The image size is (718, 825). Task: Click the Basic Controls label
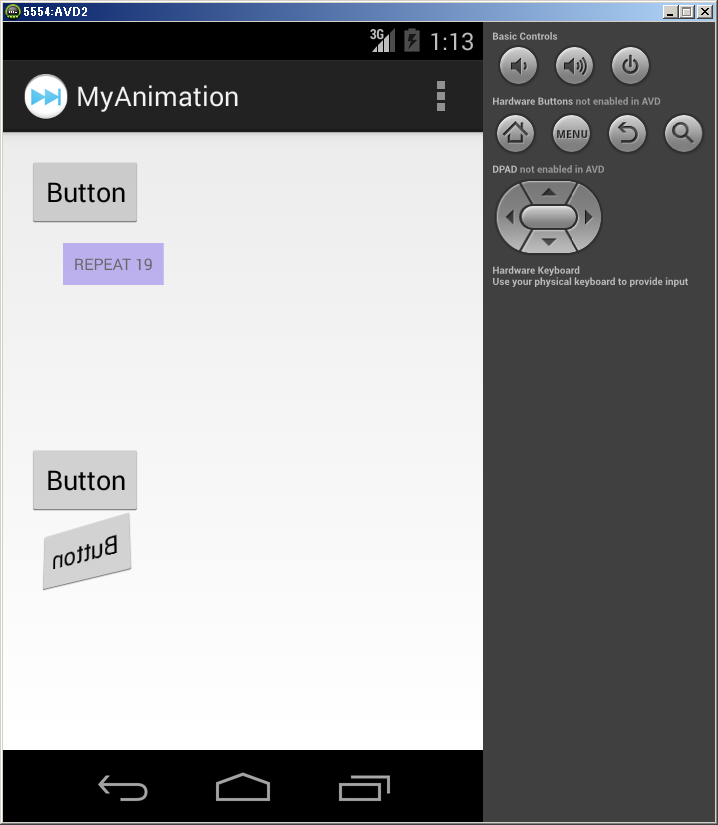524,36
